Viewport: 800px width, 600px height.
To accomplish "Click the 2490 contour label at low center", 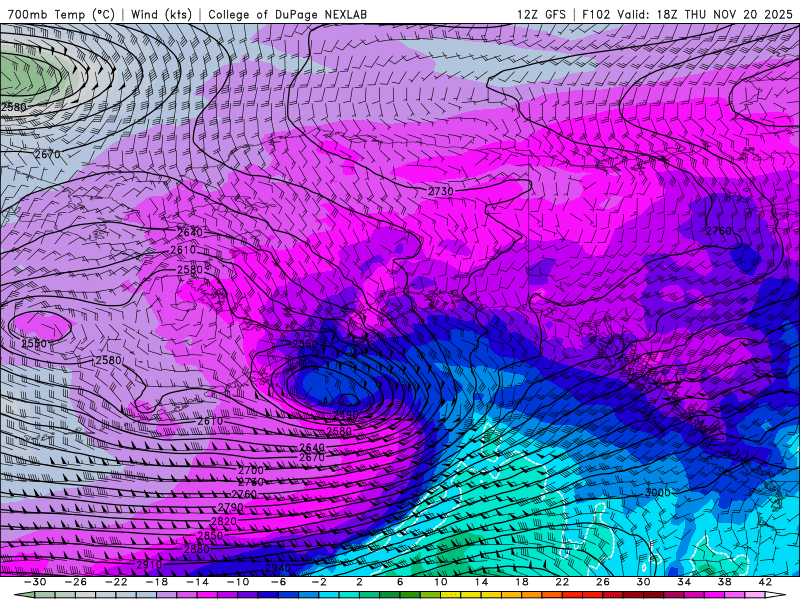I will (346, 415).
